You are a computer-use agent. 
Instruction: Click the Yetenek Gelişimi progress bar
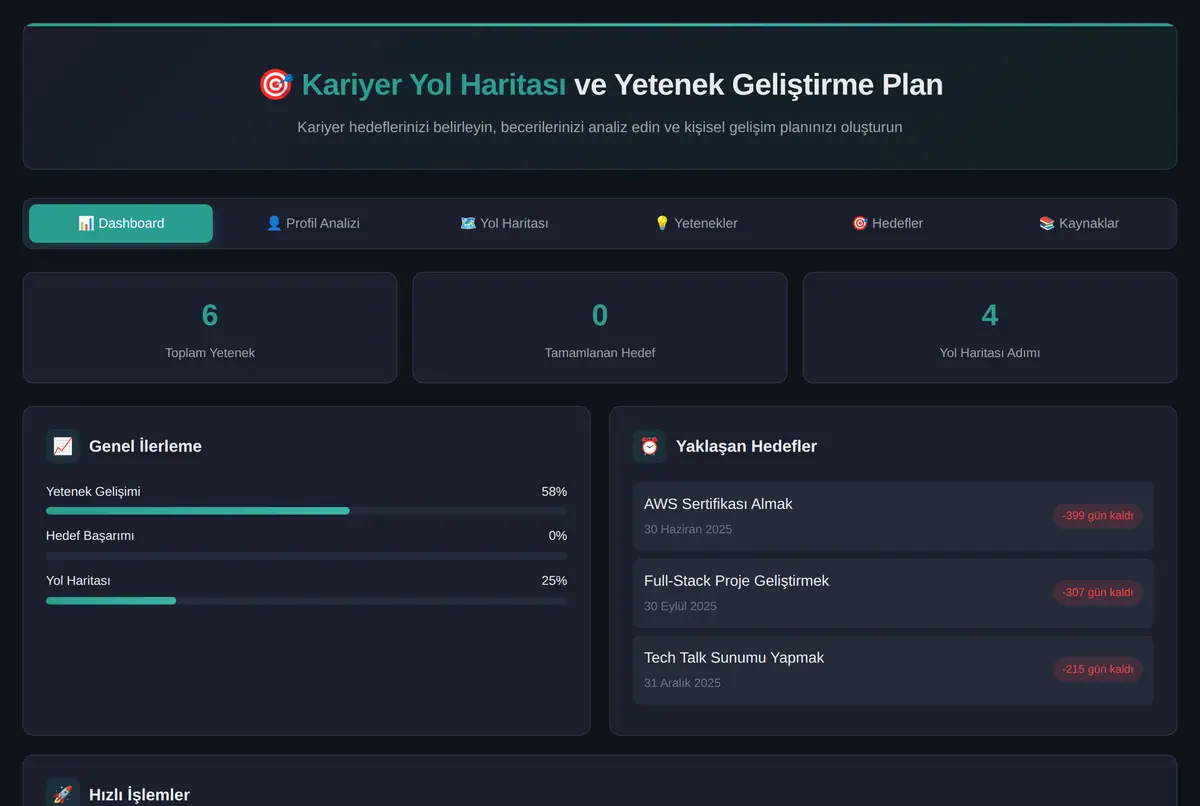click(x=306, y=511)
